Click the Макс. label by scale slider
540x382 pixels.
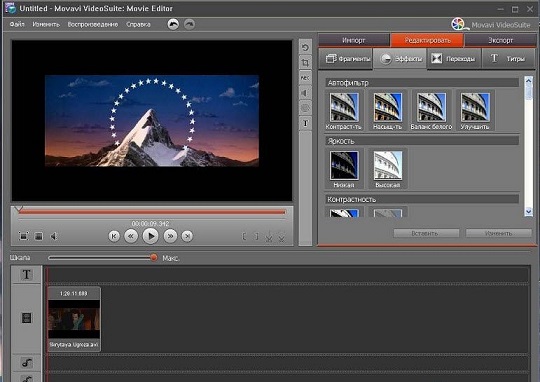coord(170,258)
